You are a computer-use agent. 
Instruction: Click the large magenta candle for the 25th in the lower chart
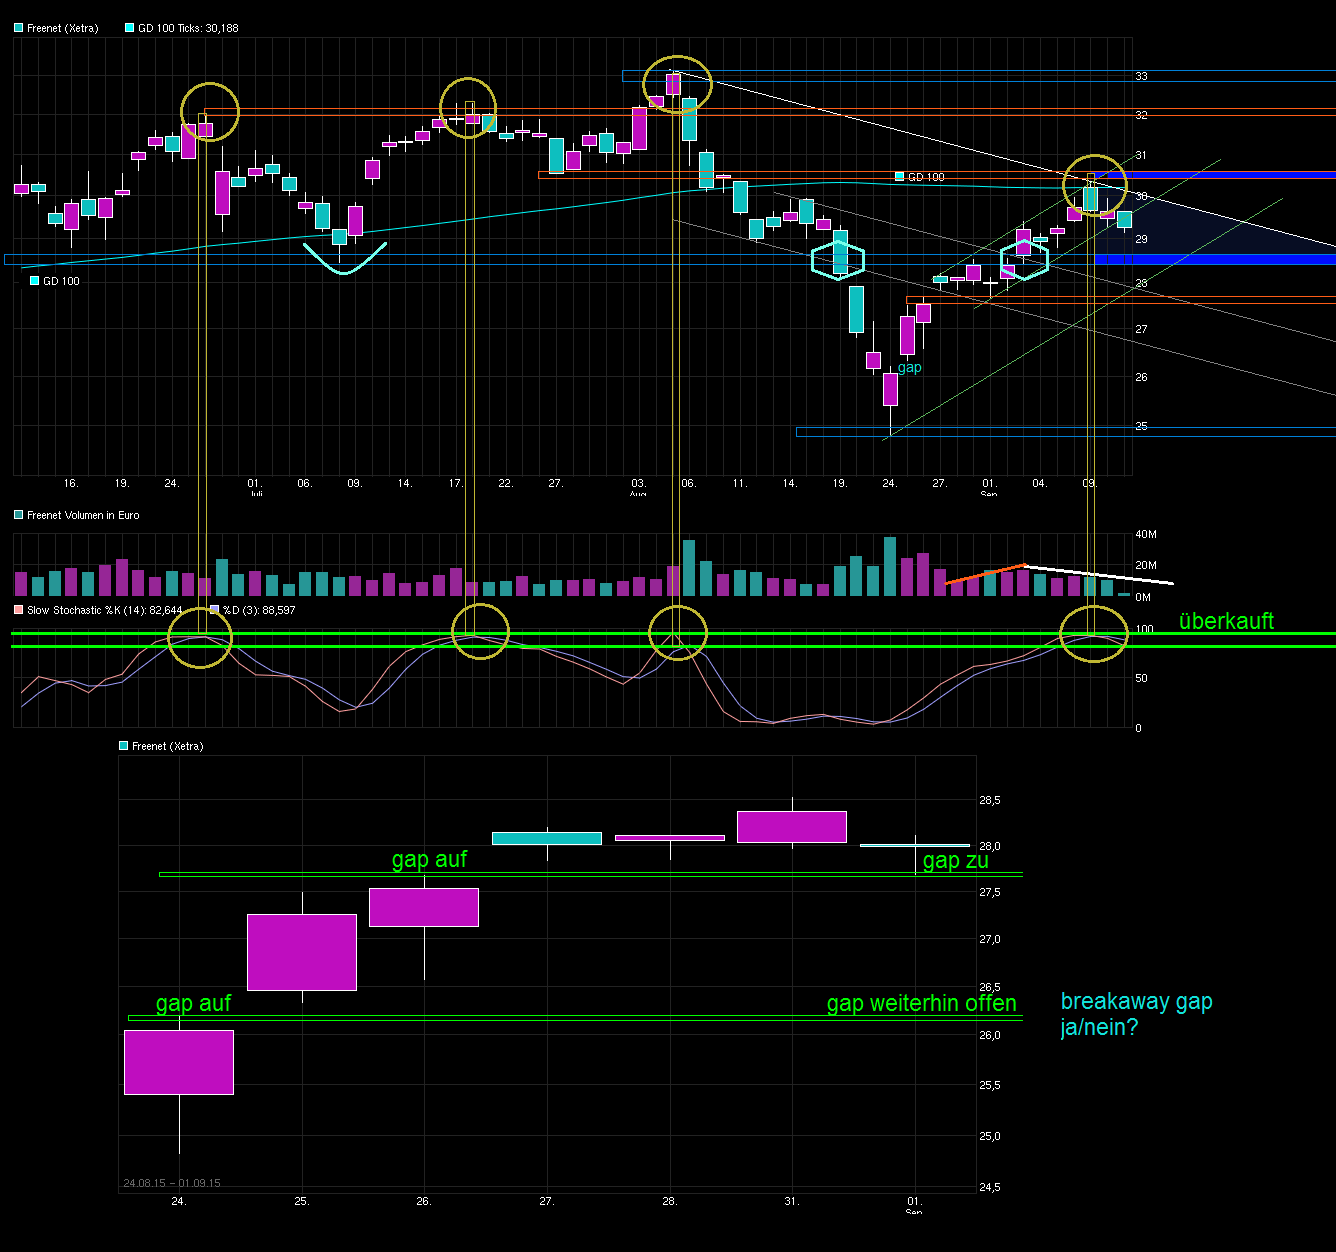302,952
